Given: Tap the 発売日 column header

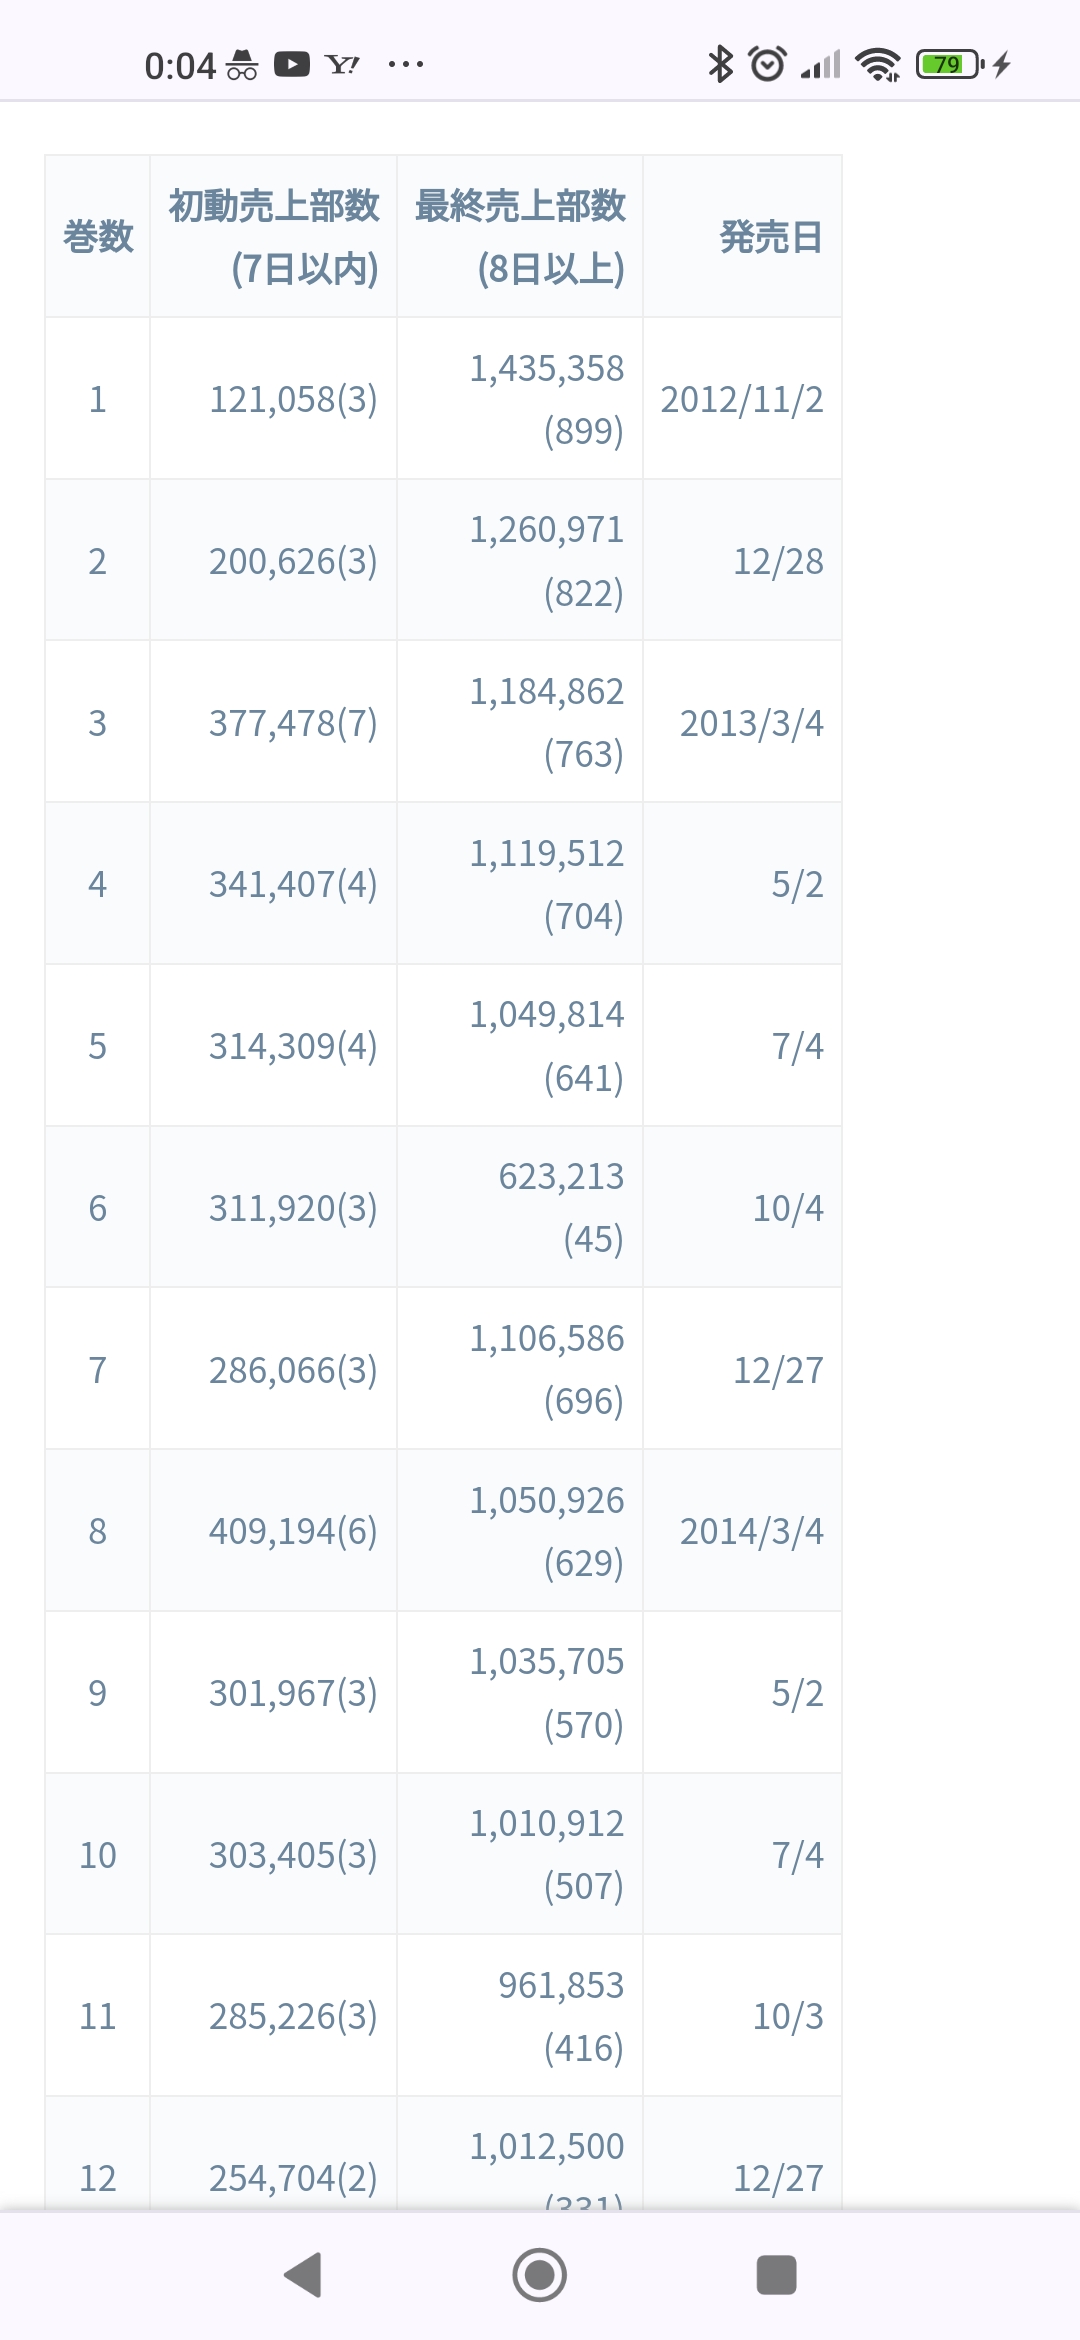Looking at the screenshot, I should 771,237.
